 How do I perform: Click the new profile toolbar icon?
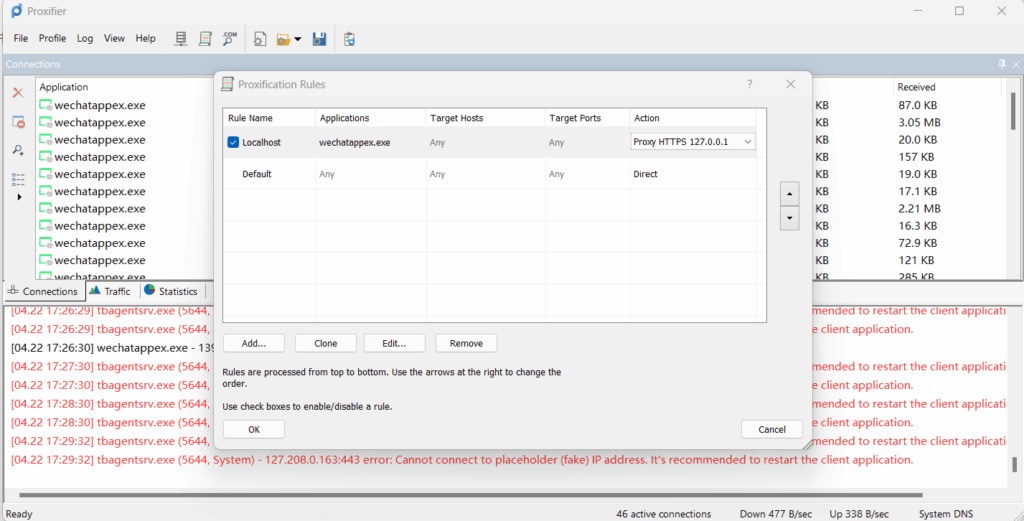(x=260, y=40)
